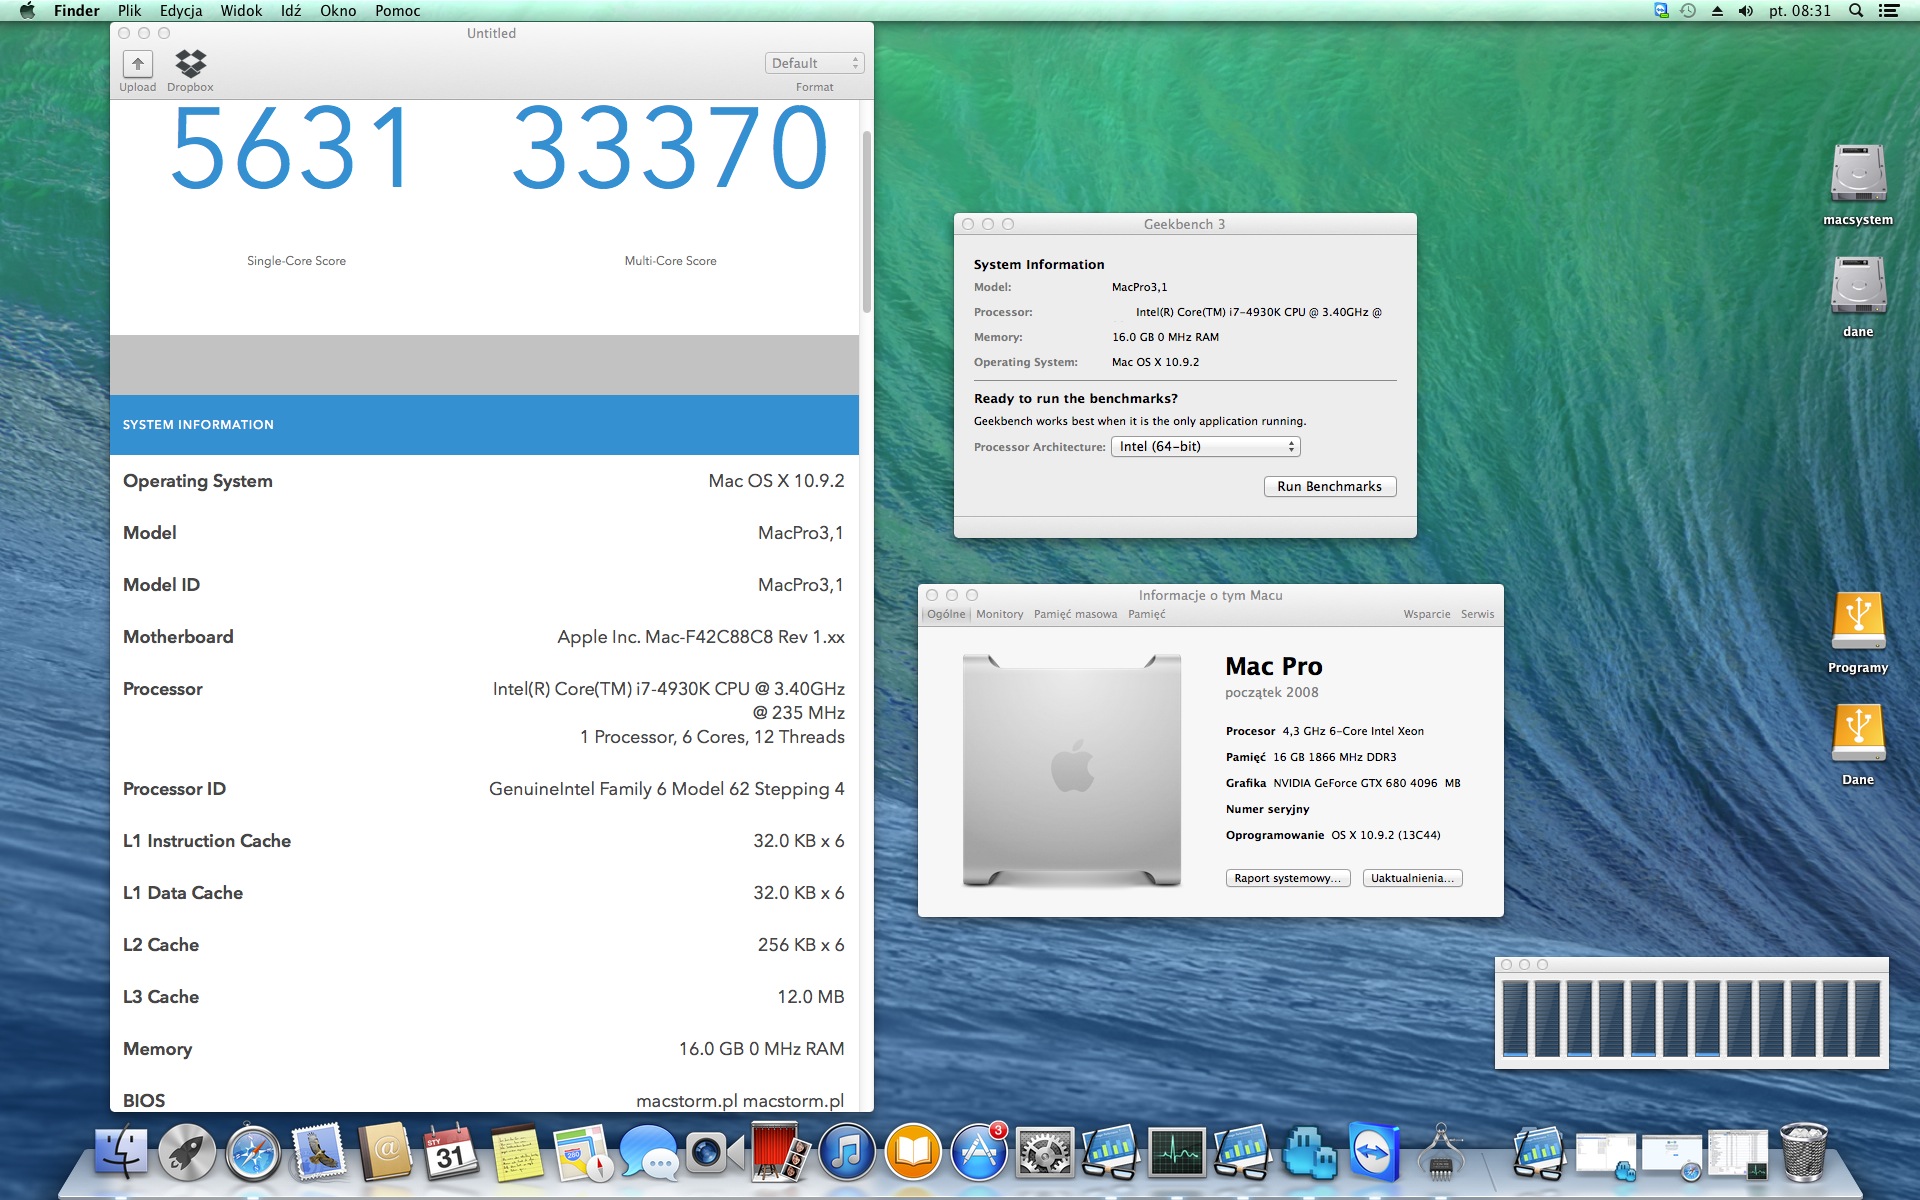This screenshot has width=1920, height=1200.
Task: Open Calendar from the Dock
Action: [451, 1153]
